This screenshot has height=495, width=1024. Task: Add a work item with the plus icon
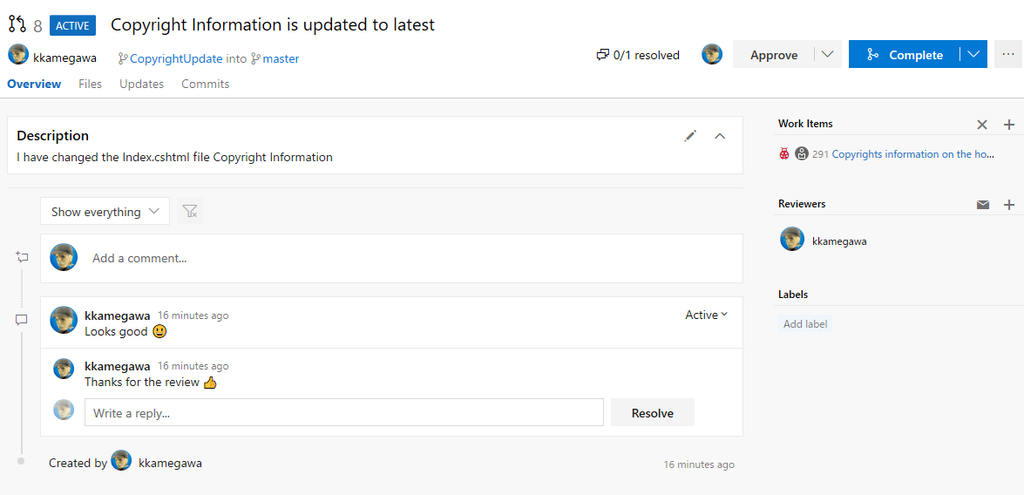click(1009, 124)
